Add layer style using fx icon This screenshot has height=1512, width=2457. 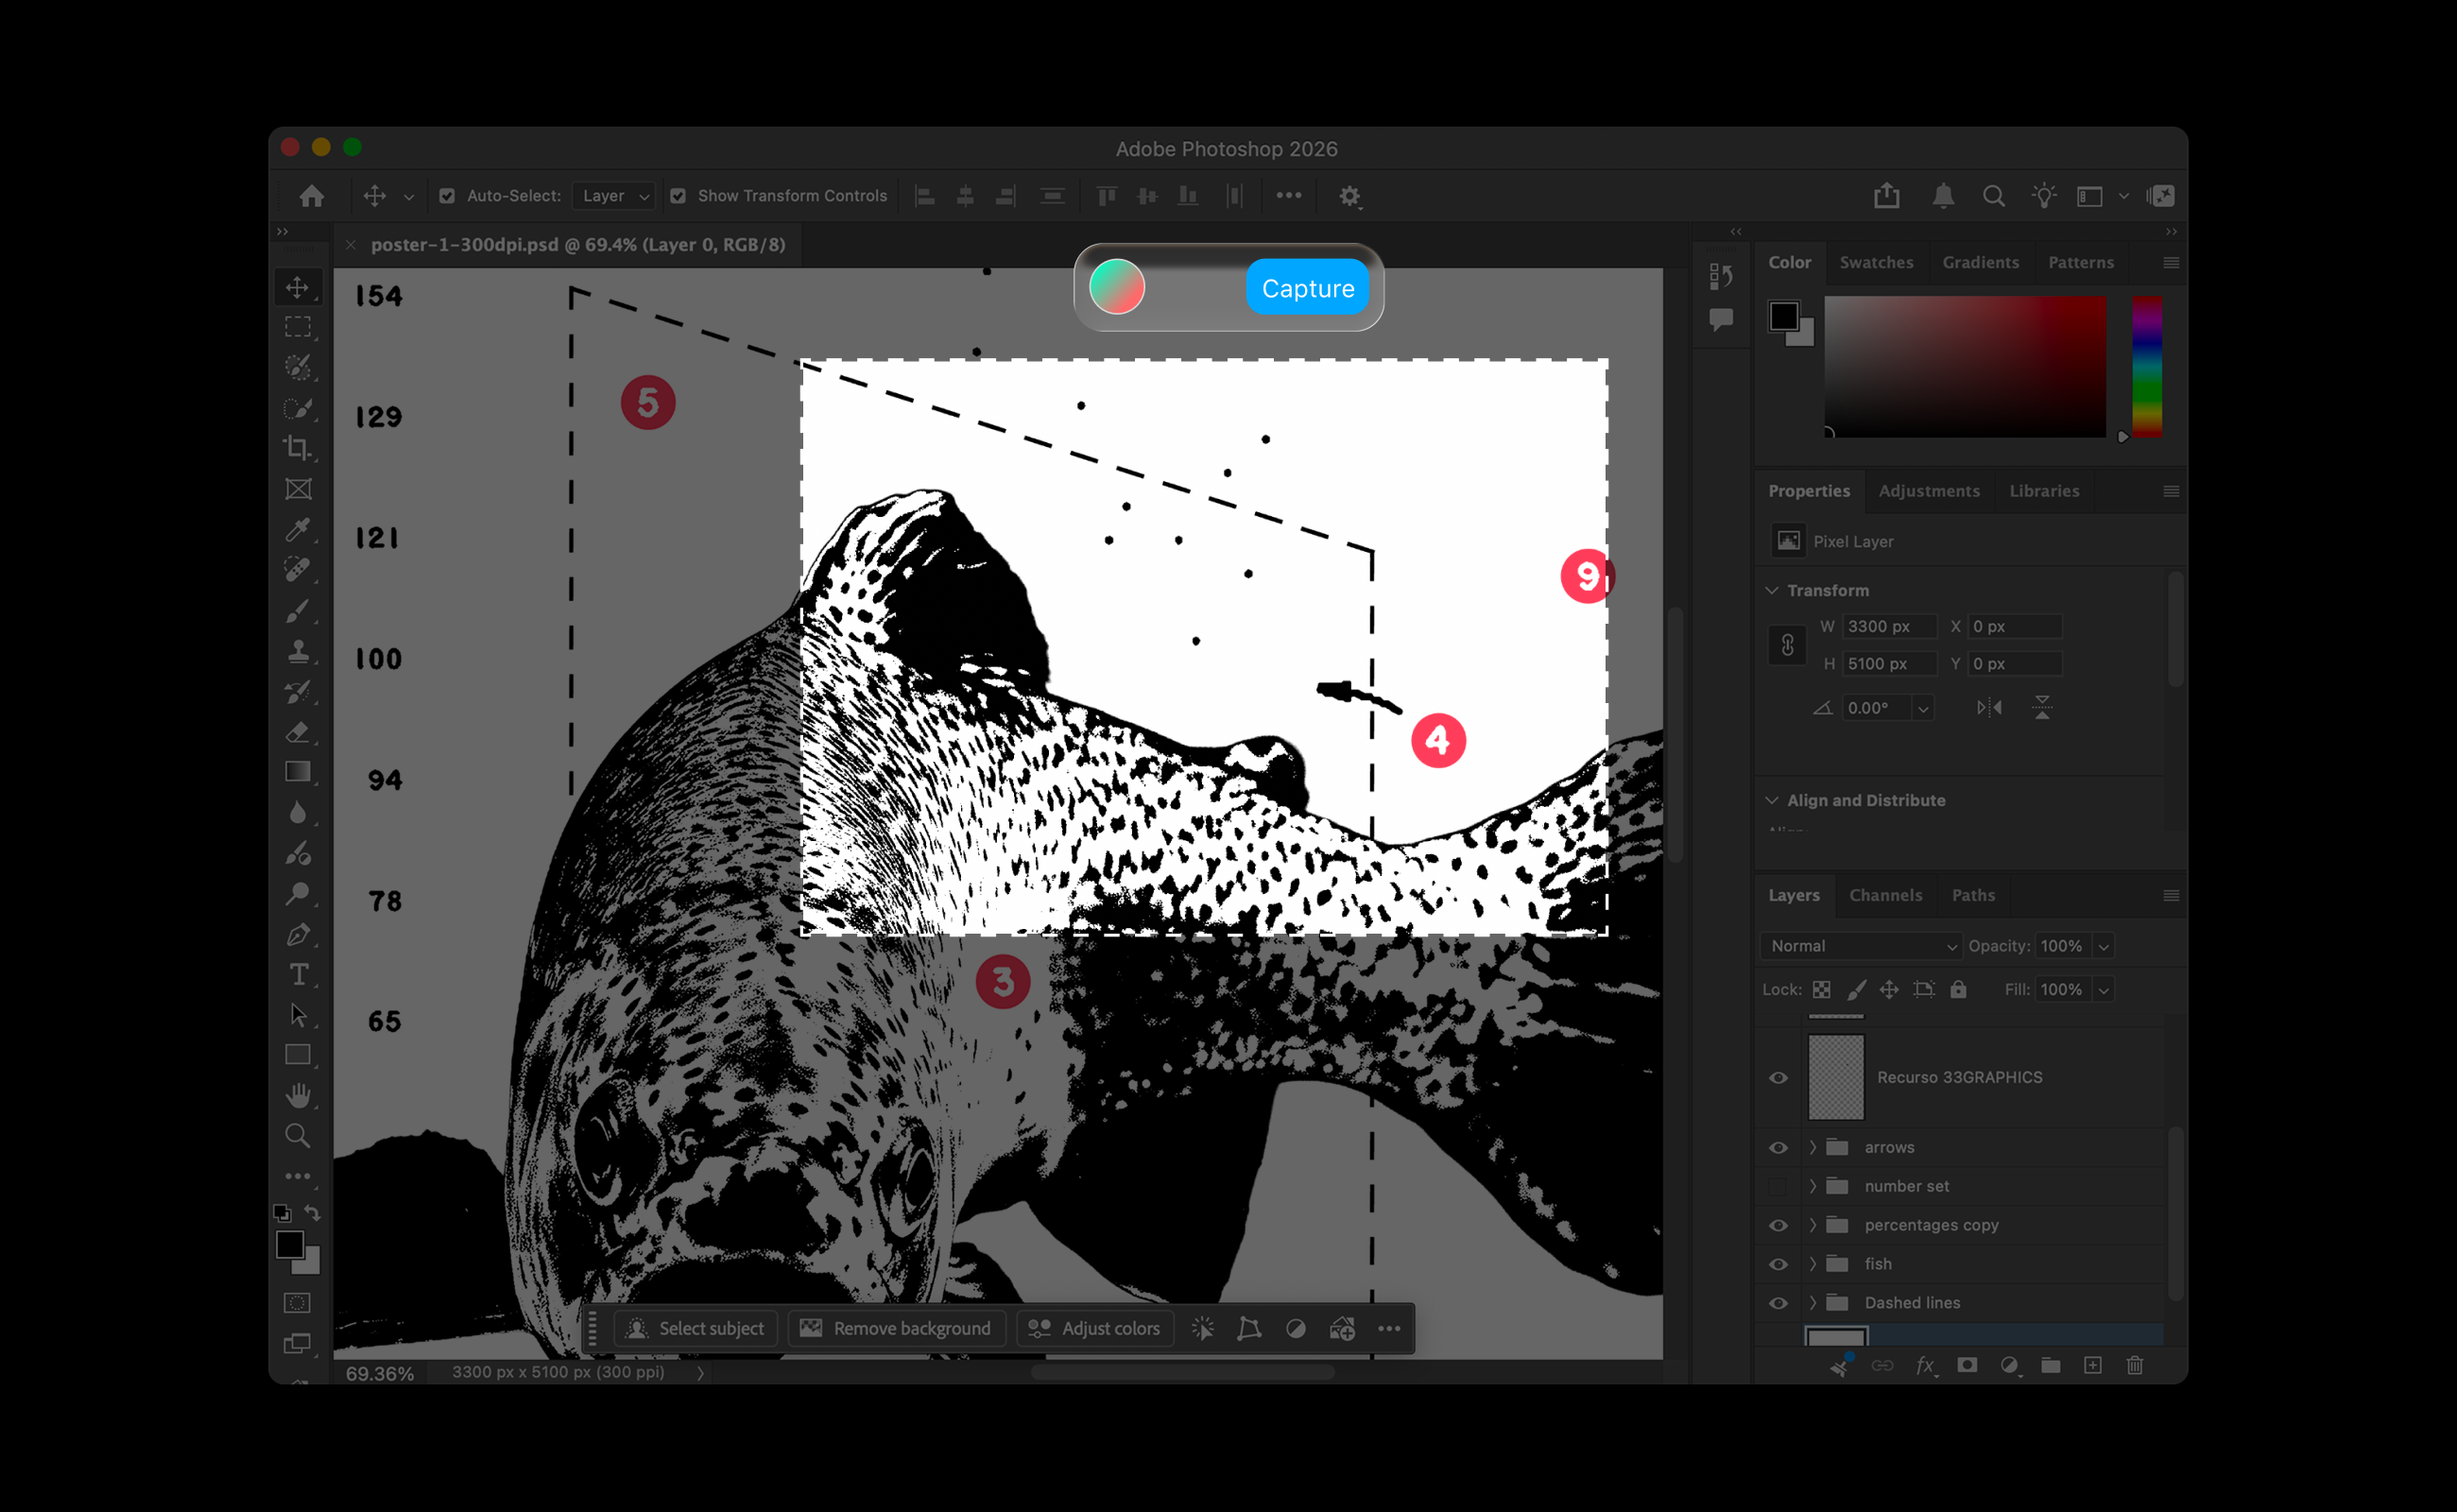point(1925,1365)
